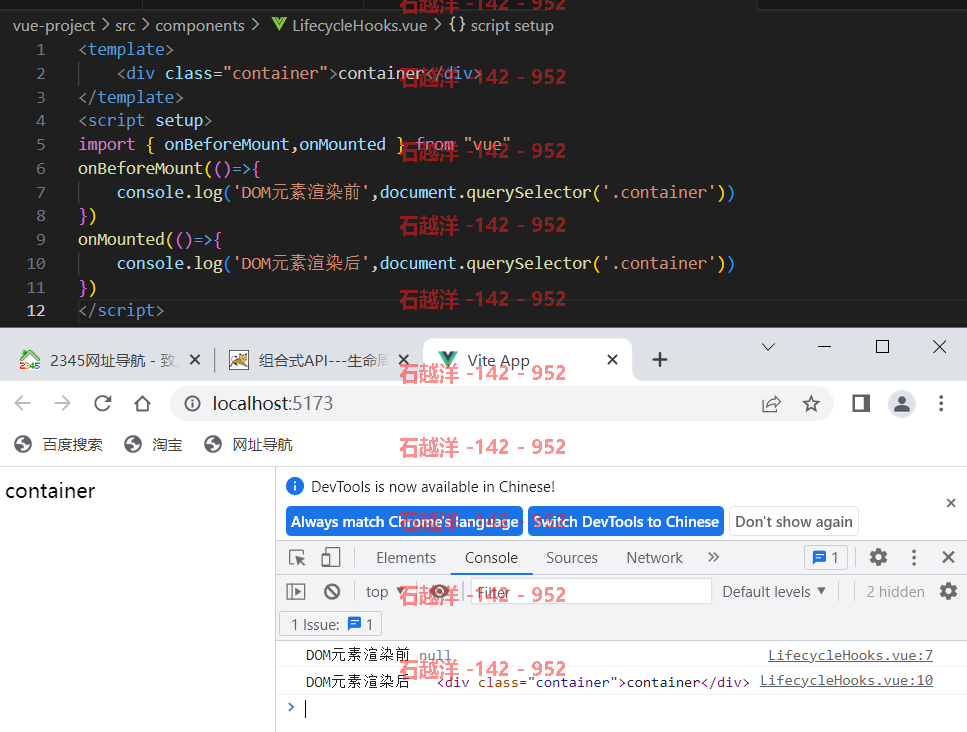Click src in the breadcrumb
967x732 pixels.
coord(125,26)
